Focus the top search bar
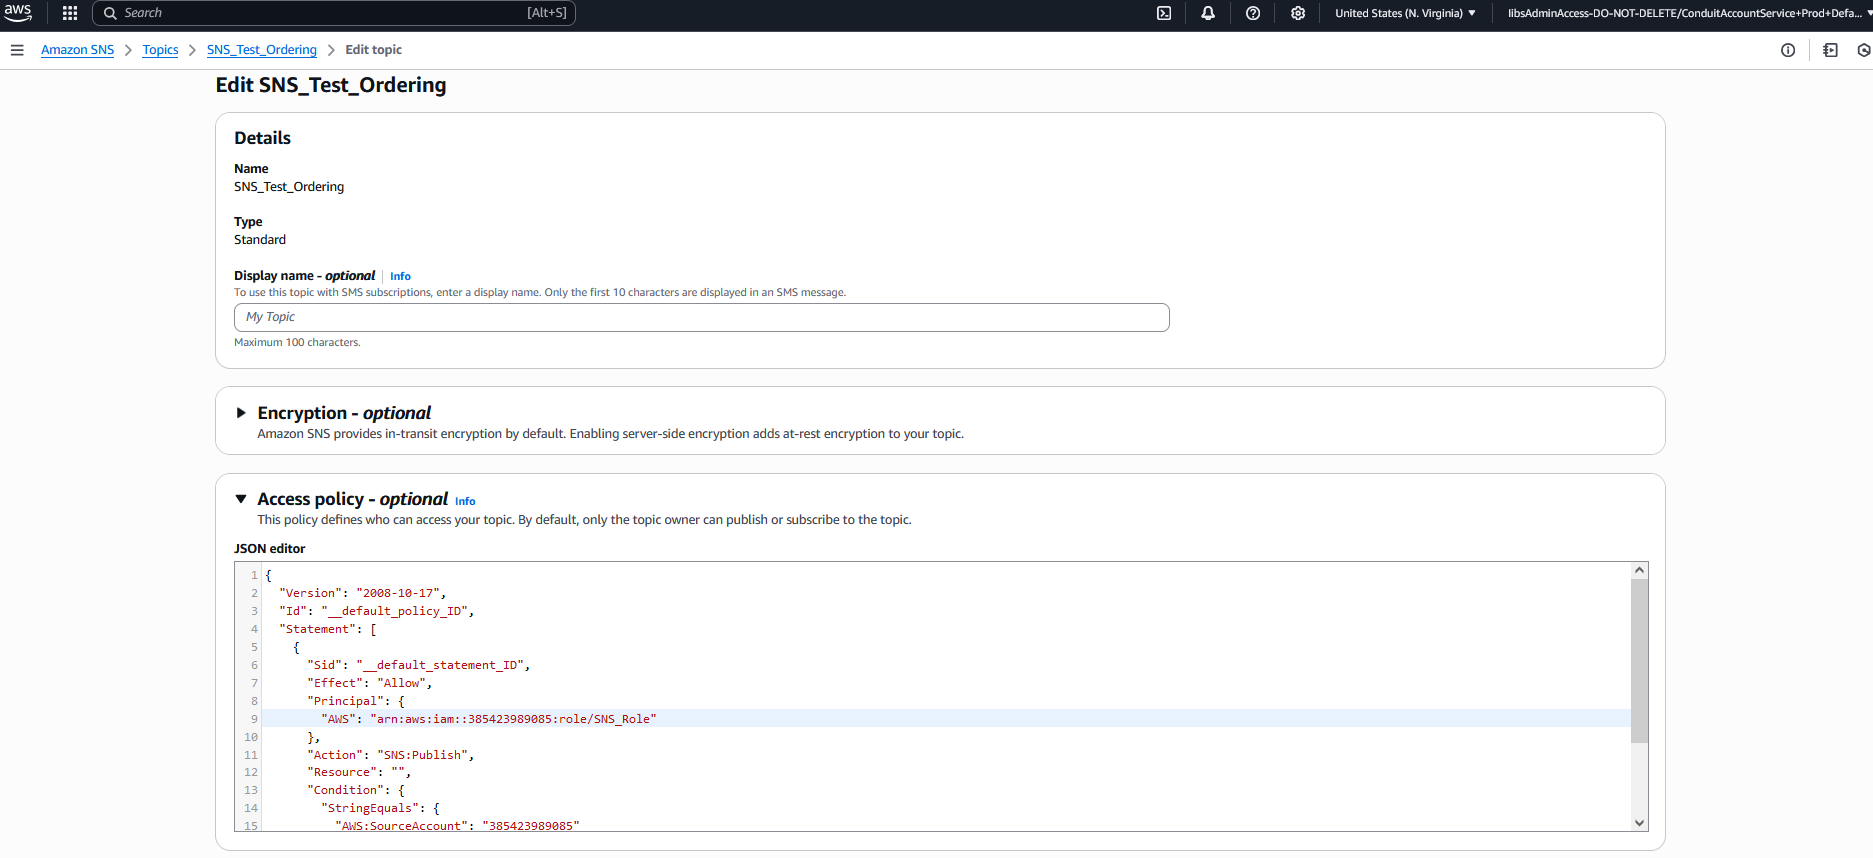 (334, 13)
